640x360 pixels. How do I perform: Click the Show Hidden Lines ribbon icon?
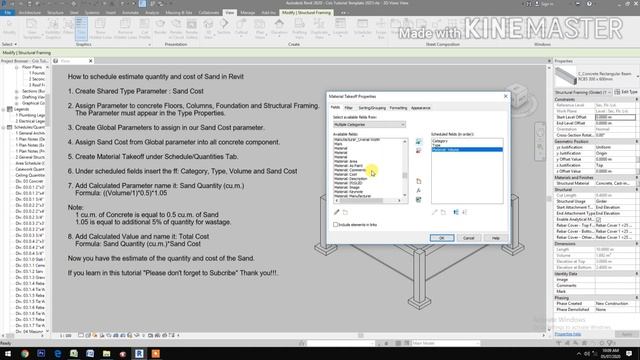[x=100, y=29]
